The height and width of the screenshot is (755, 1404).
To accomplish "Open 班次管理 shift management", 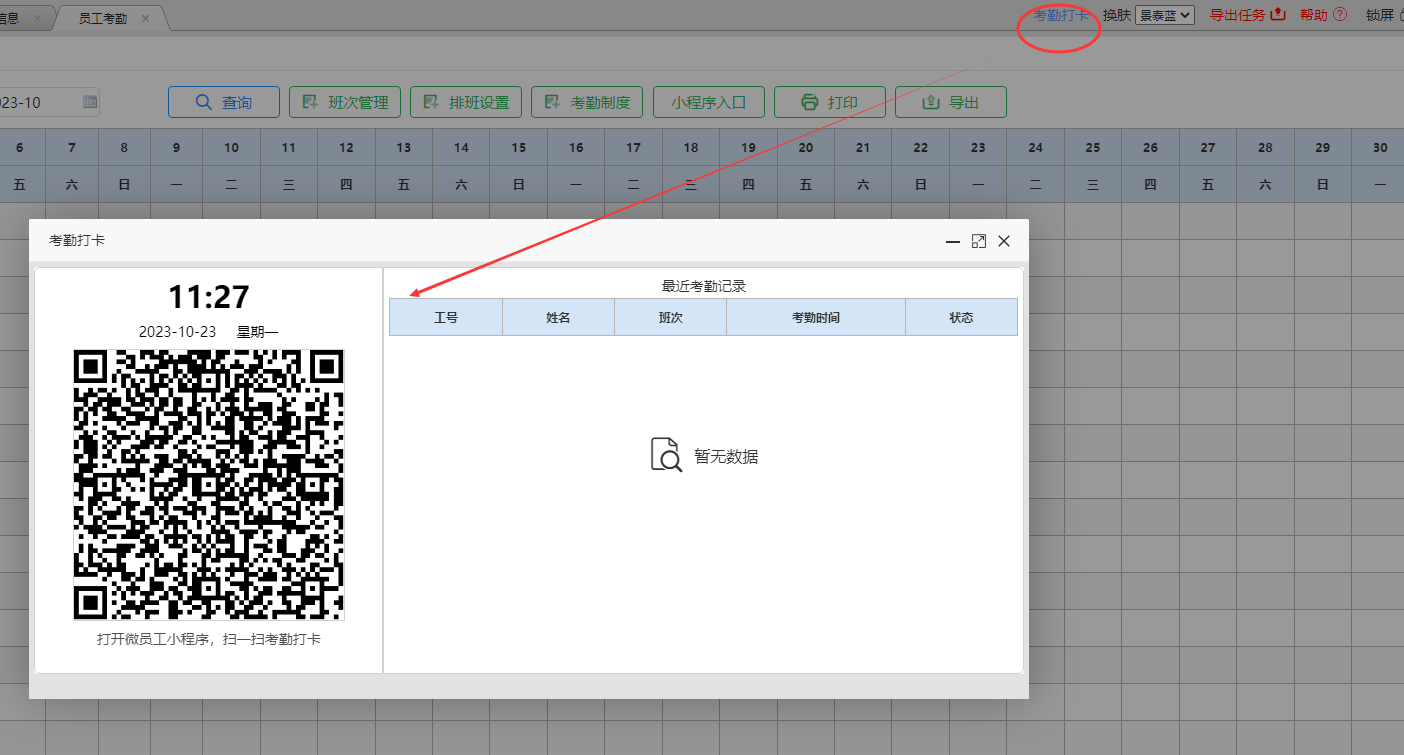I will (345, 102).
